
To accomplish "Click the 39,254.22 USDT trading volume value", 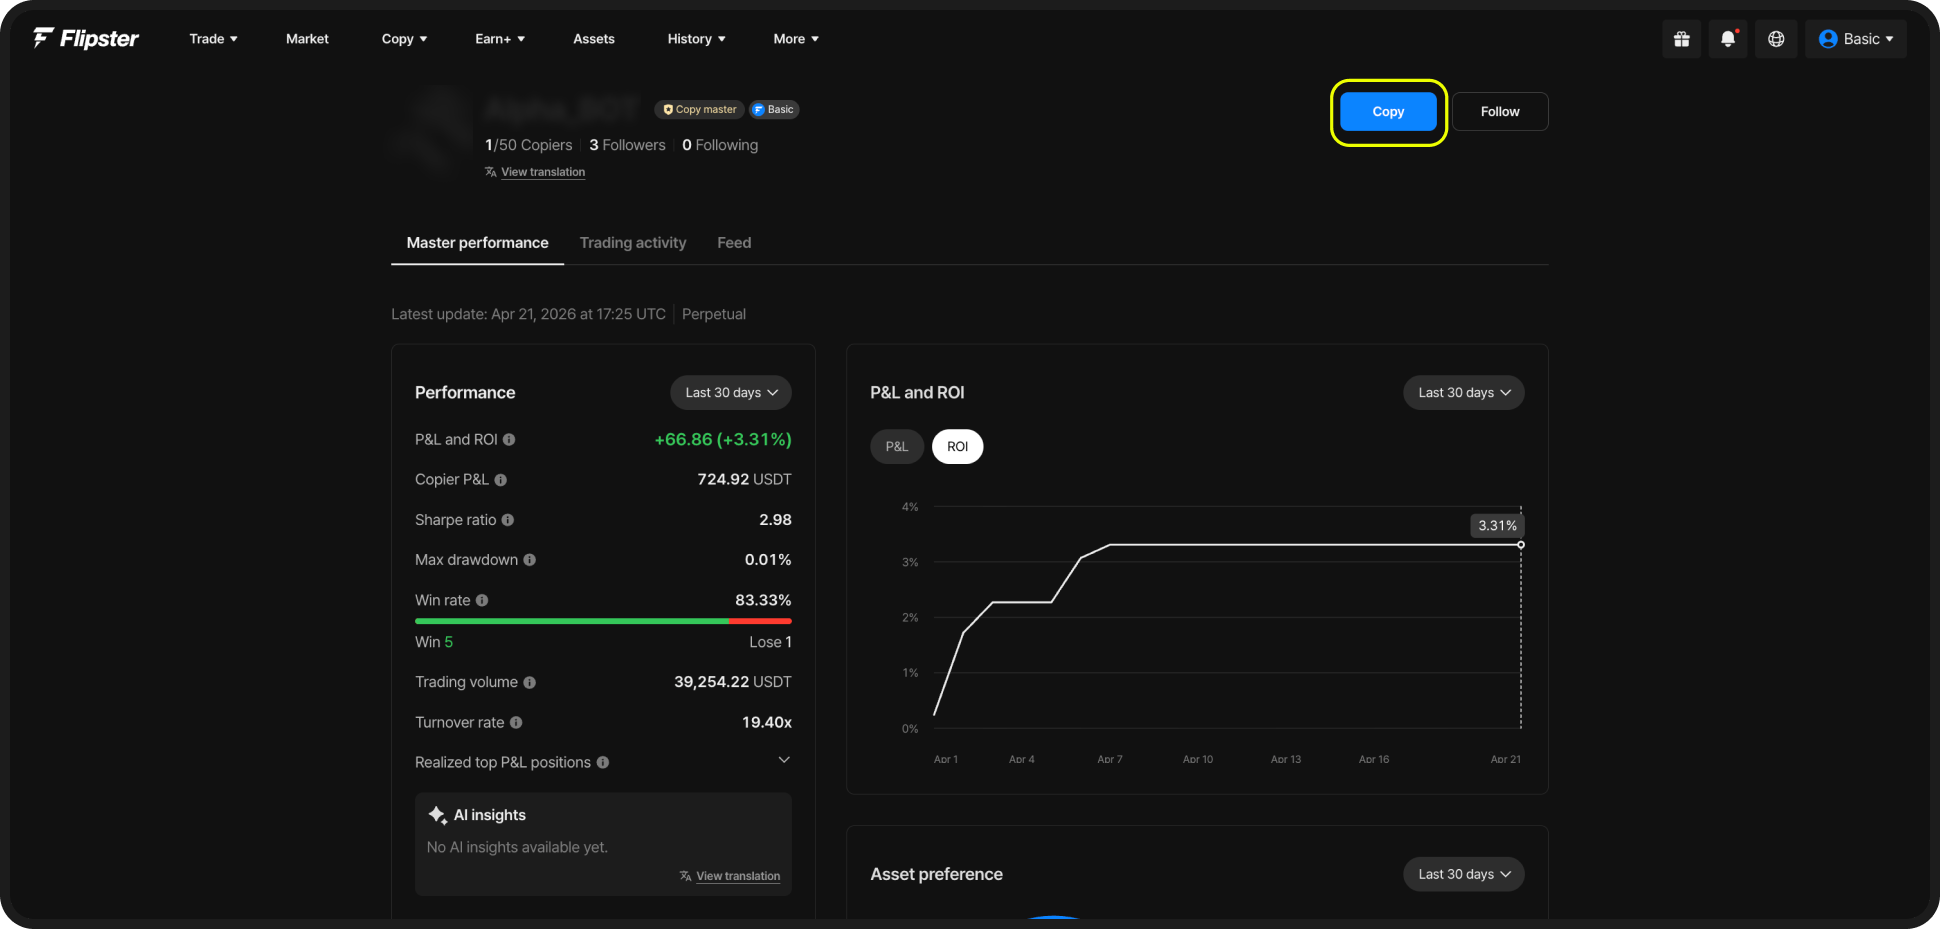I will (x=733, y=682).
